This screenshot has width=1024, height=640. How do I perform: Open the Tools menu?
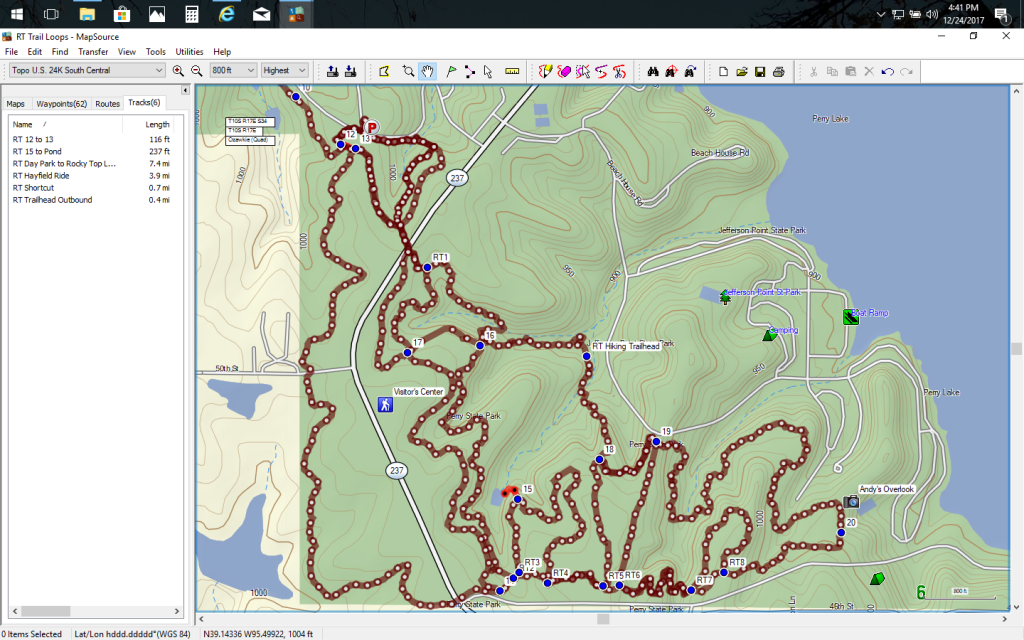[155, 52]
